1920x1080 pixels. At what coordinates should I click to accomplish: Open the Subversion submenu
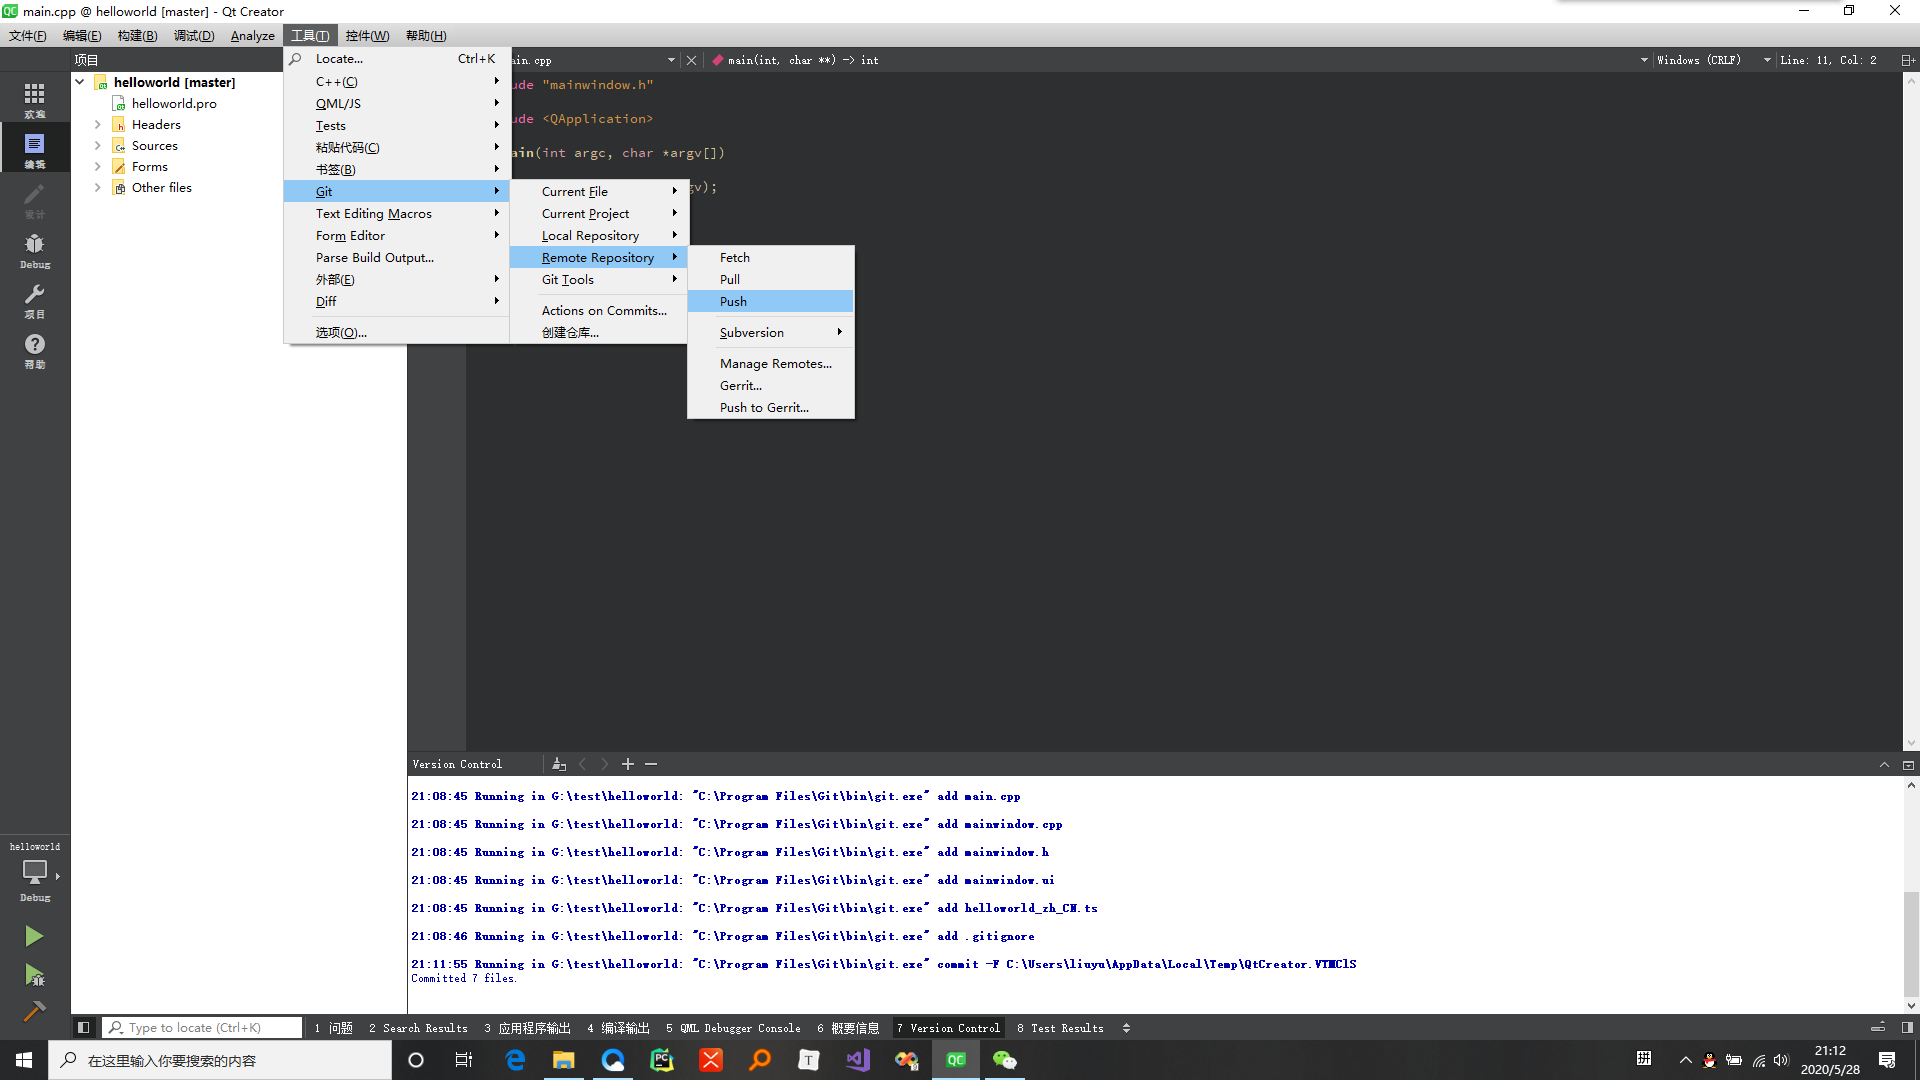[x=770, y=332]
